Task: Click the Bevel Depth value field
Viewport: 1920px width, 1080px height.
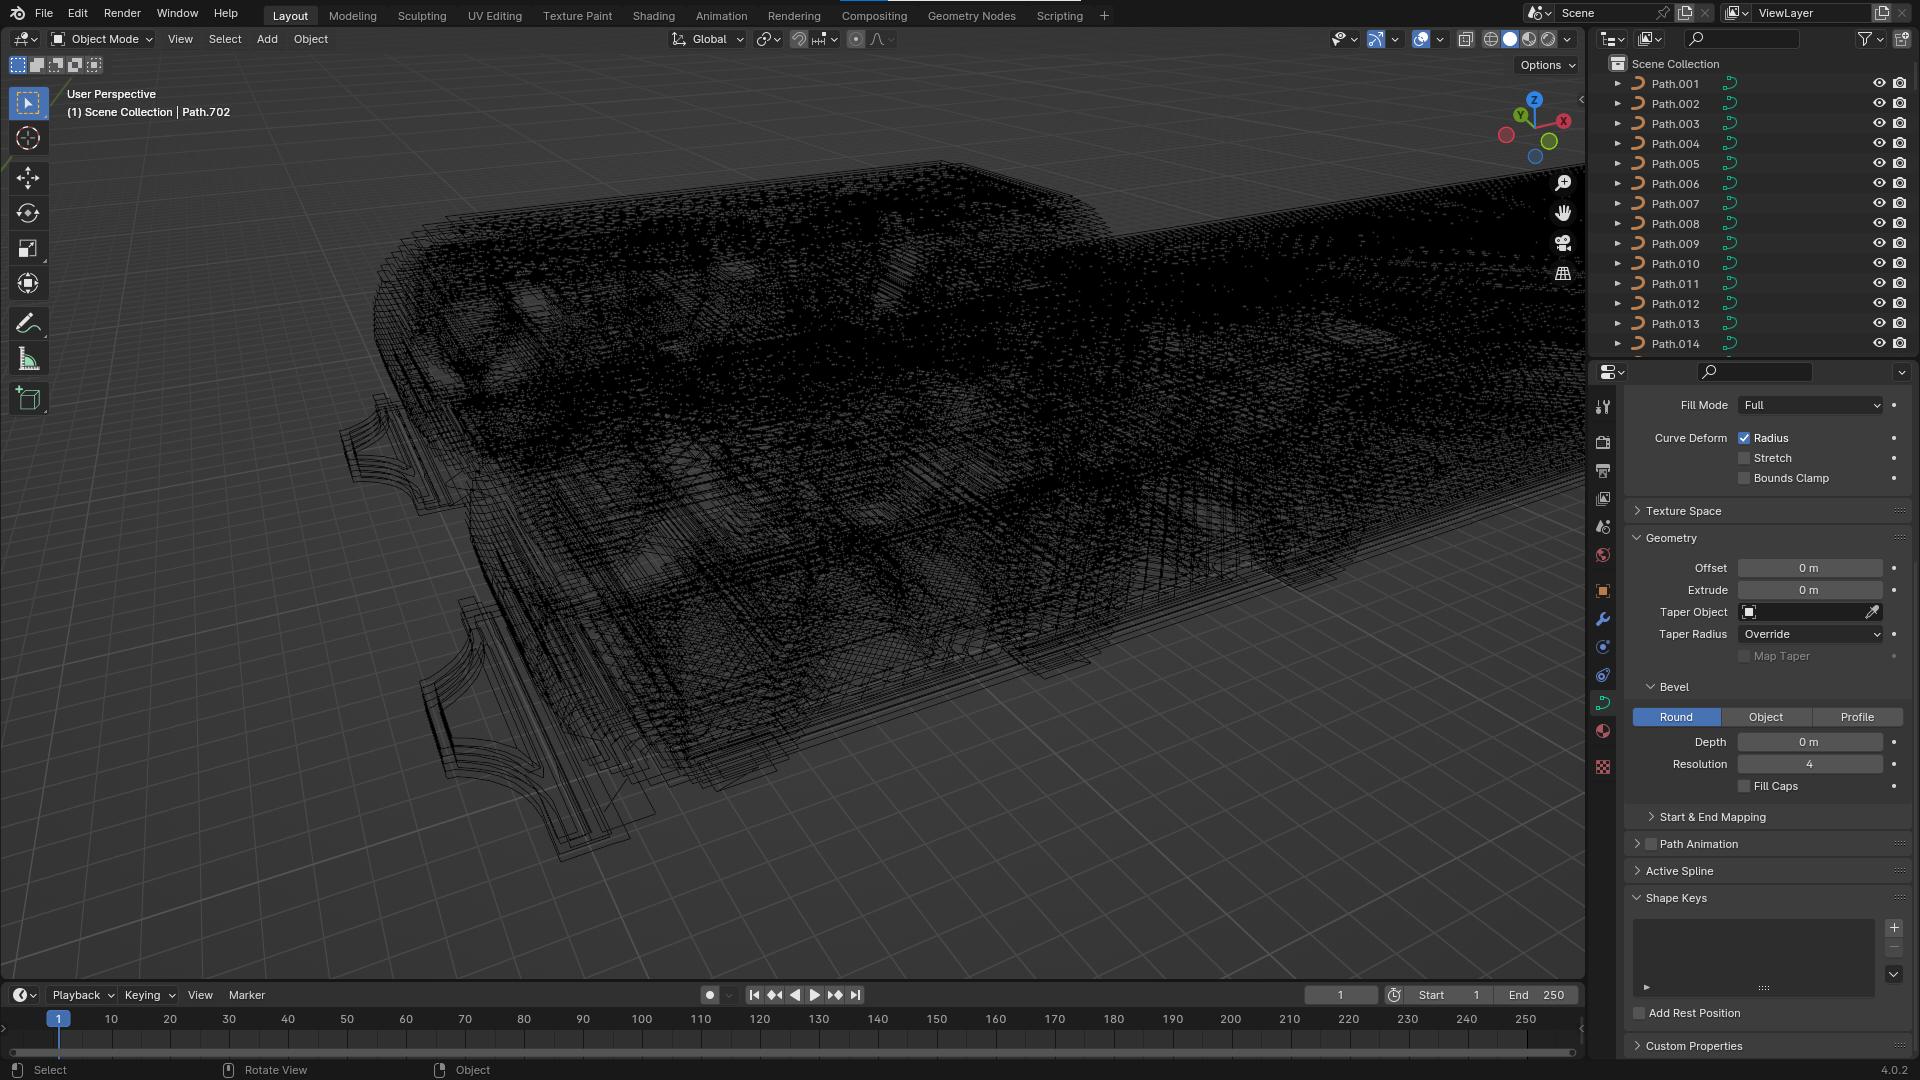Action: [x=1810, y=742]
